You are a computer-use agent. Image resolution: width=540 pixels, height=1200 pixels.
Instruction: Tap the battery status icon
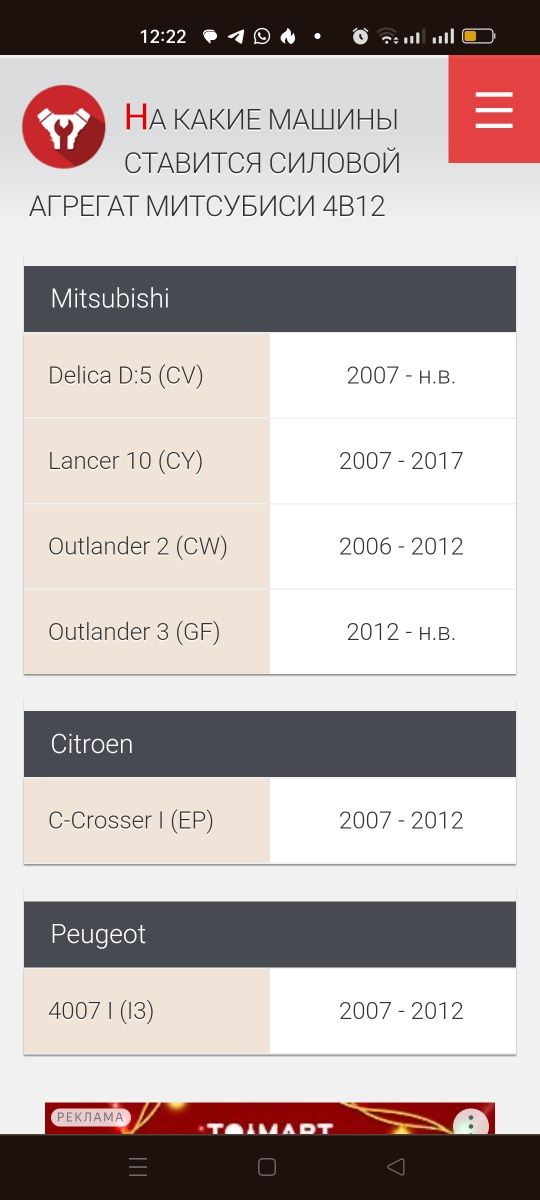(x=478, y=36)
